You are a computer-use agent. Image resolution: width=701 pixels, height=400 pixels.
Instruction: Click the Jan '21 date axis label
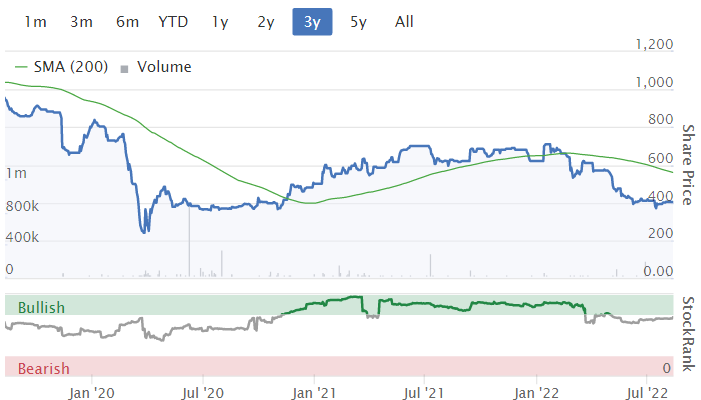pyautogui.click(x=317, y=391)
